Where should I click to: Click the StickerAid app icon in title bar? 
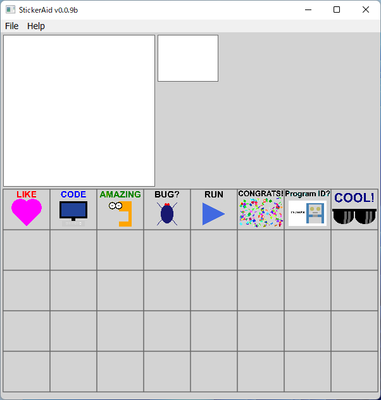click(10, 10)
